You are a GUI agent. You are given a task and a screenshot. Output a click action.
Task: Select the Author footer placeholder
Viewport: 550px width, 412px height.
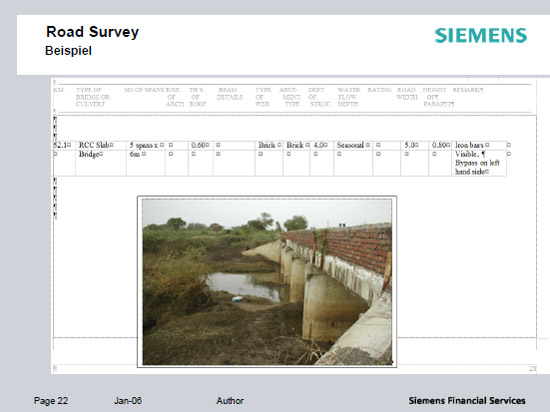pyautogui.click(x=230, y=401)
